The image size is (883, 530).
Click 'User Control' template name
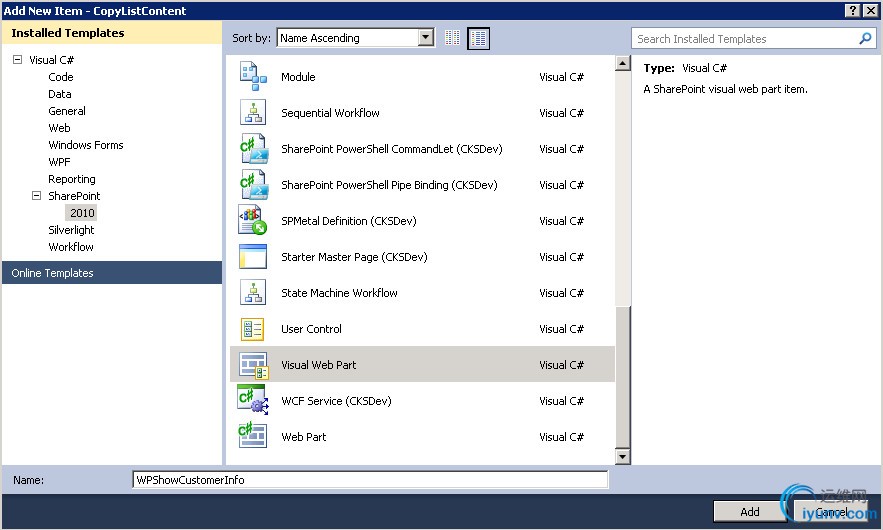[311, 329]
